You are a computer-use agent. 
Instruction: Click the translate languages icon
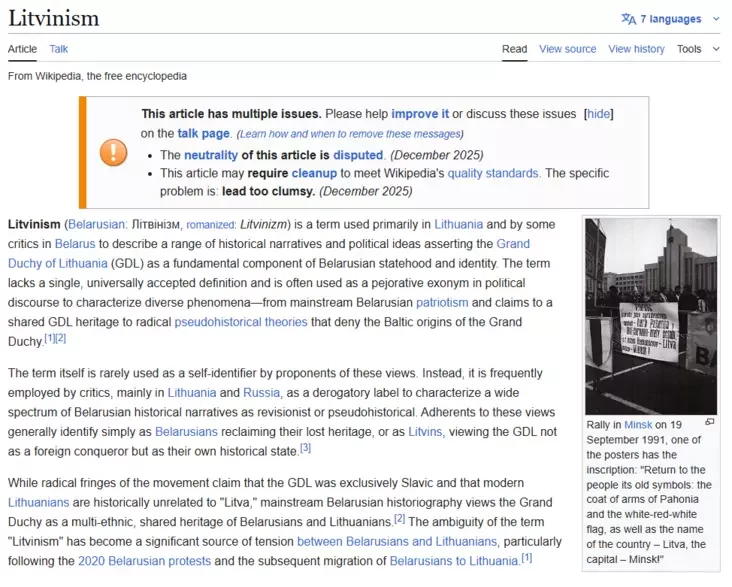click(628, 19)
